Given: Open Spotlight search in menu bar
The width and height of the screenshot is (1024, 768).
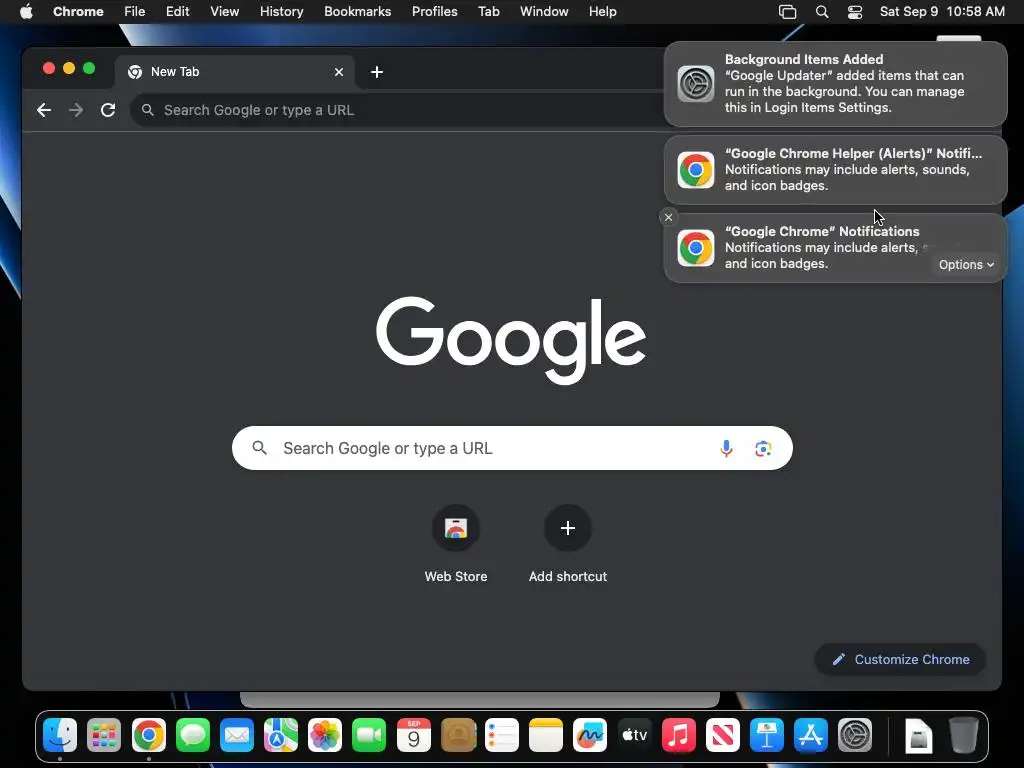Looking at the screenshot, I should 822,12.
